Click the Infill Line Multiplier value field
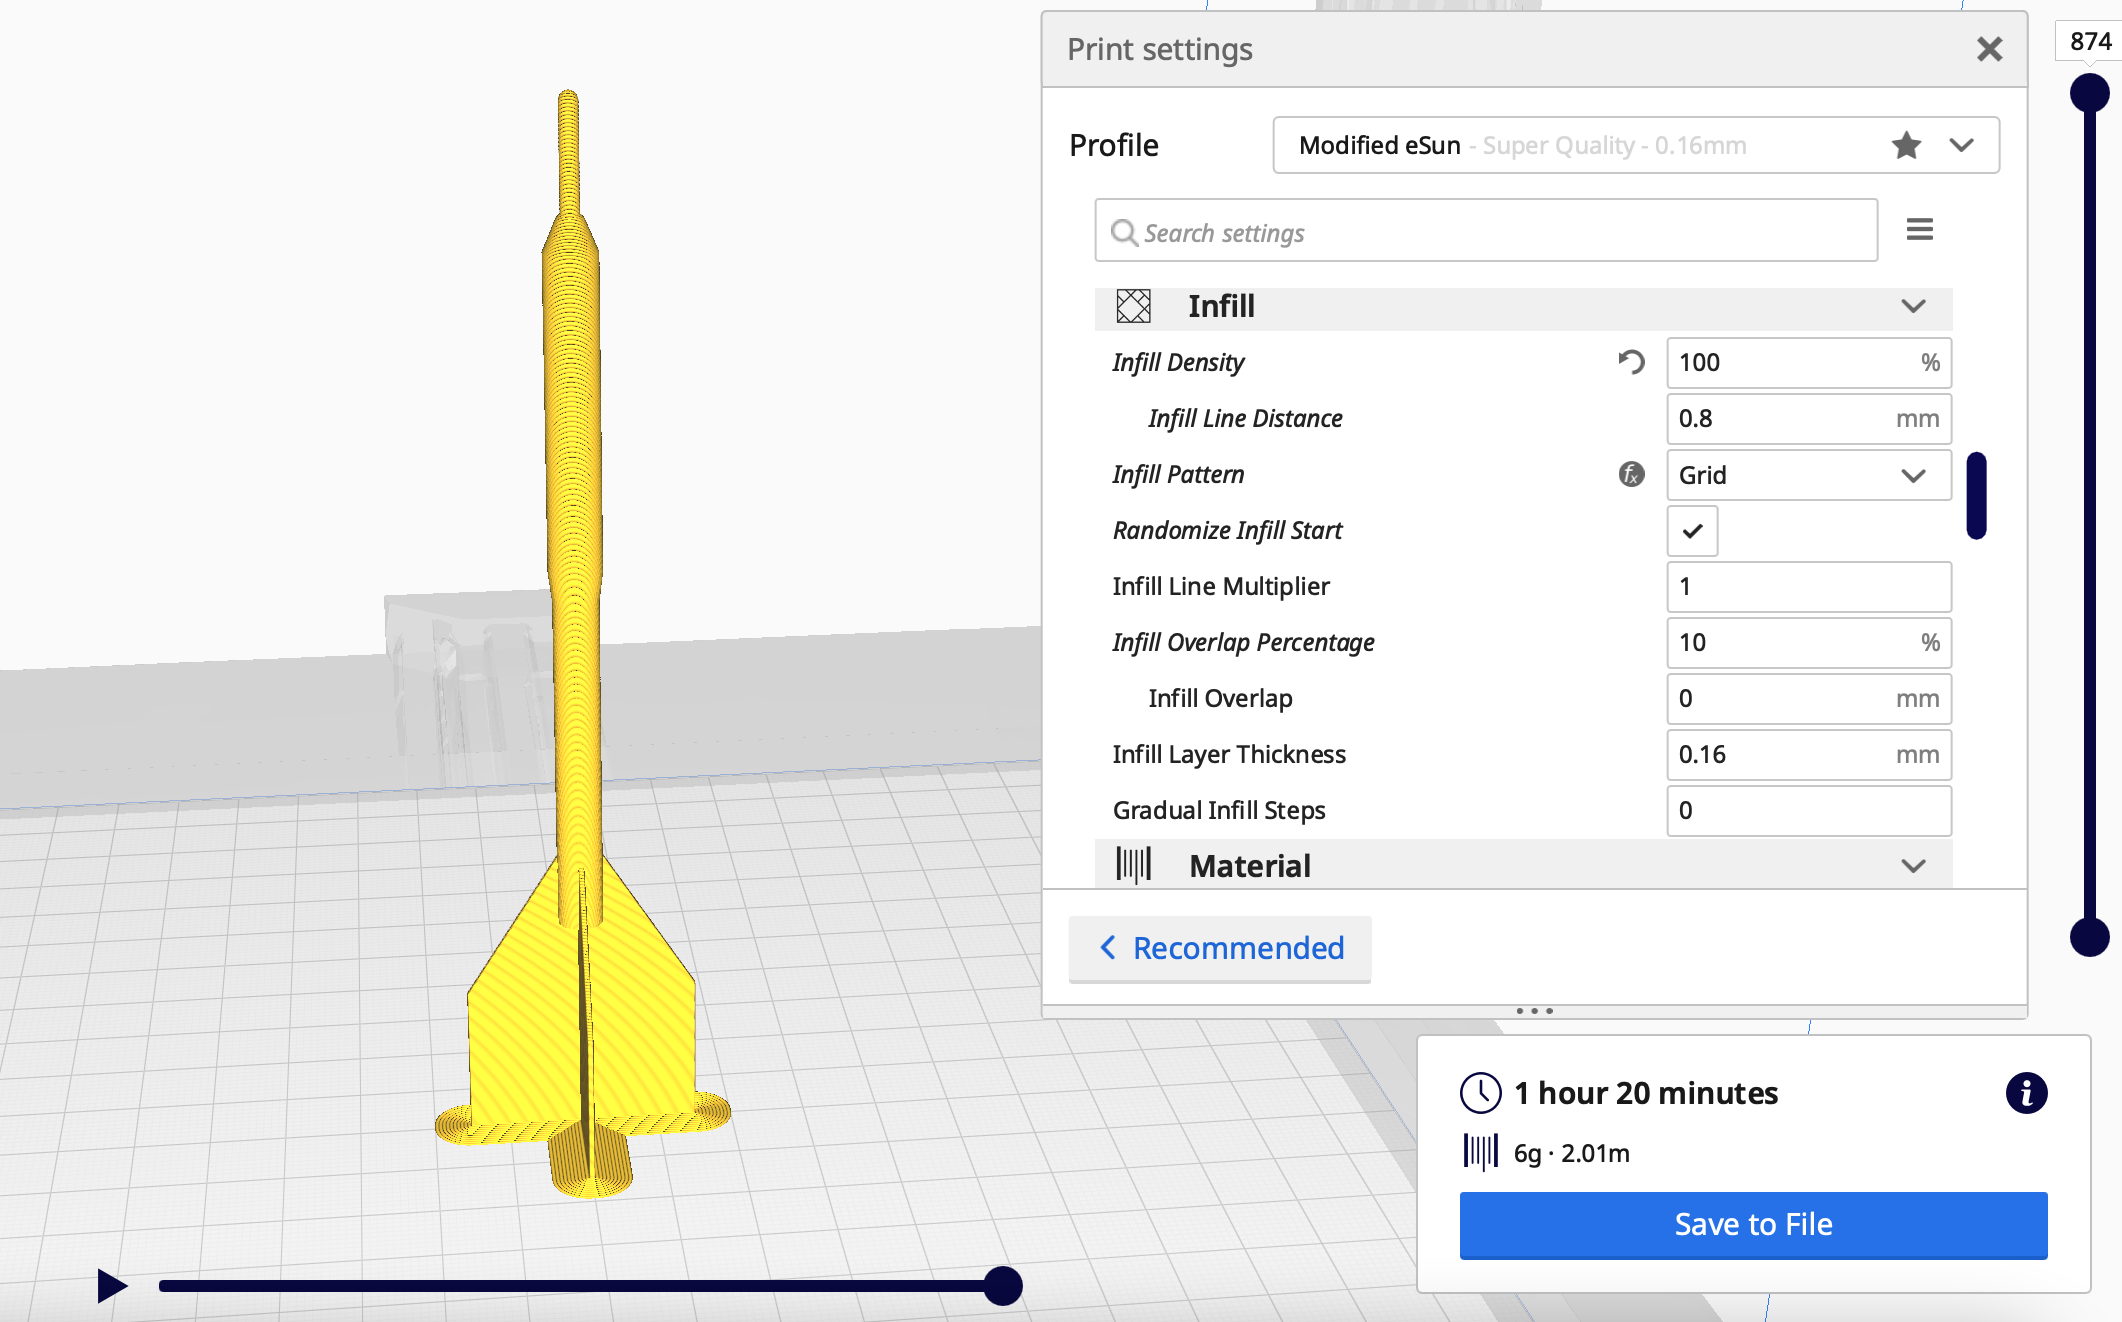2122x1322 pixels. coord(1808,587)
